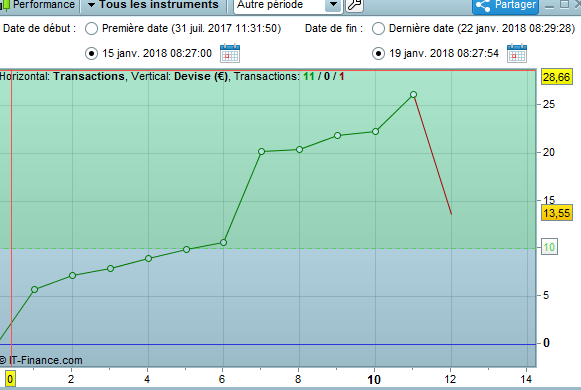The height and width of the screenshot is (390, 581).
Task: Click the red 1 losing transactions count
Action: pos(341,76)
